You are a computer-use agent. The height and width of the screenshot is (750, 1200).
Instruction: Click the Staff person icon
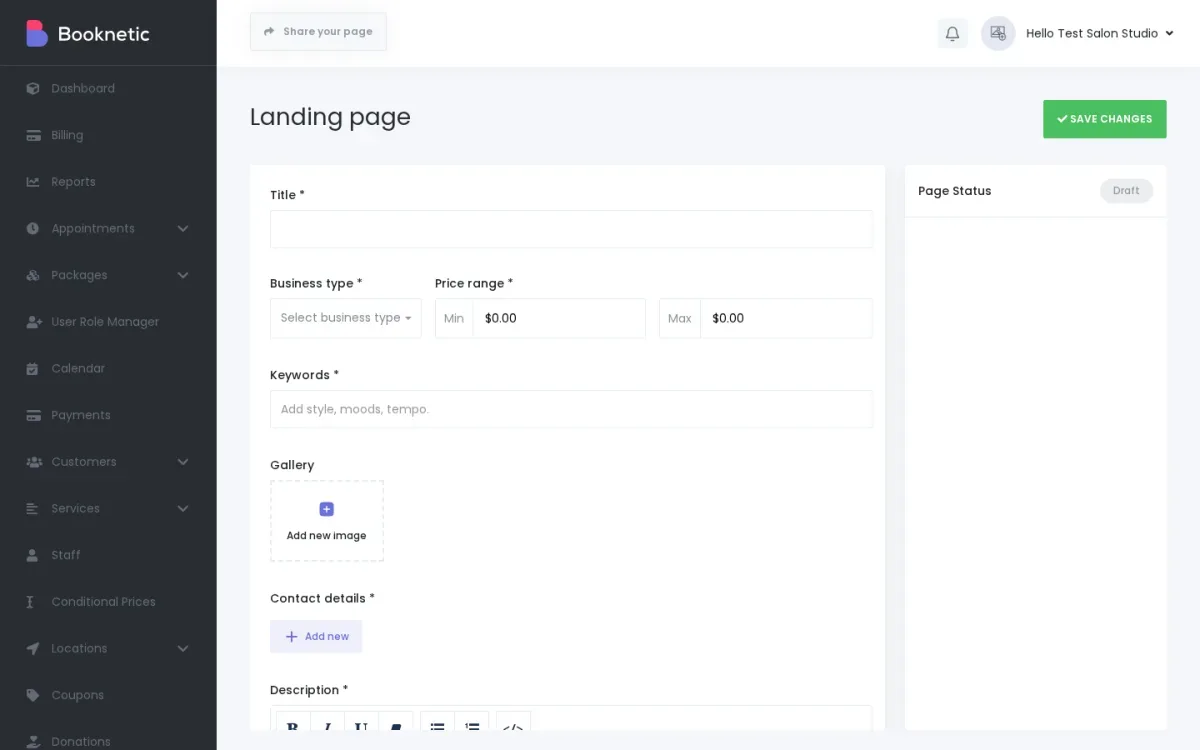[33, 555]
